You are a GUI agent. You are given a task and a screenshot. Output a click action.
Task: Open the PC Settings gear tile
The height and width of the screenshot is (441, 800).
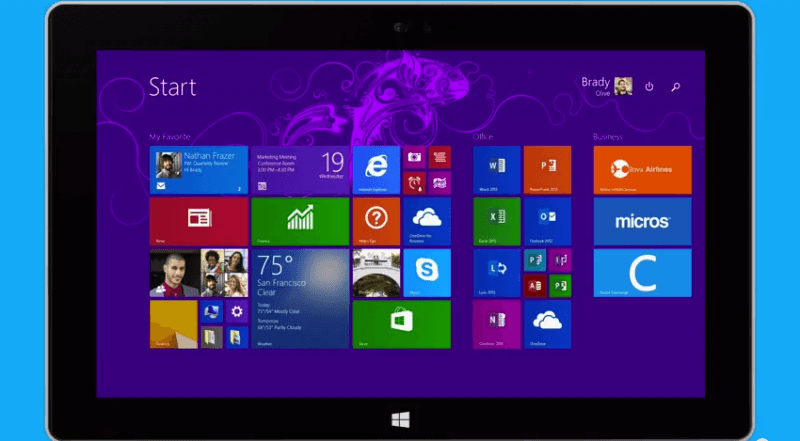[237, 311]
